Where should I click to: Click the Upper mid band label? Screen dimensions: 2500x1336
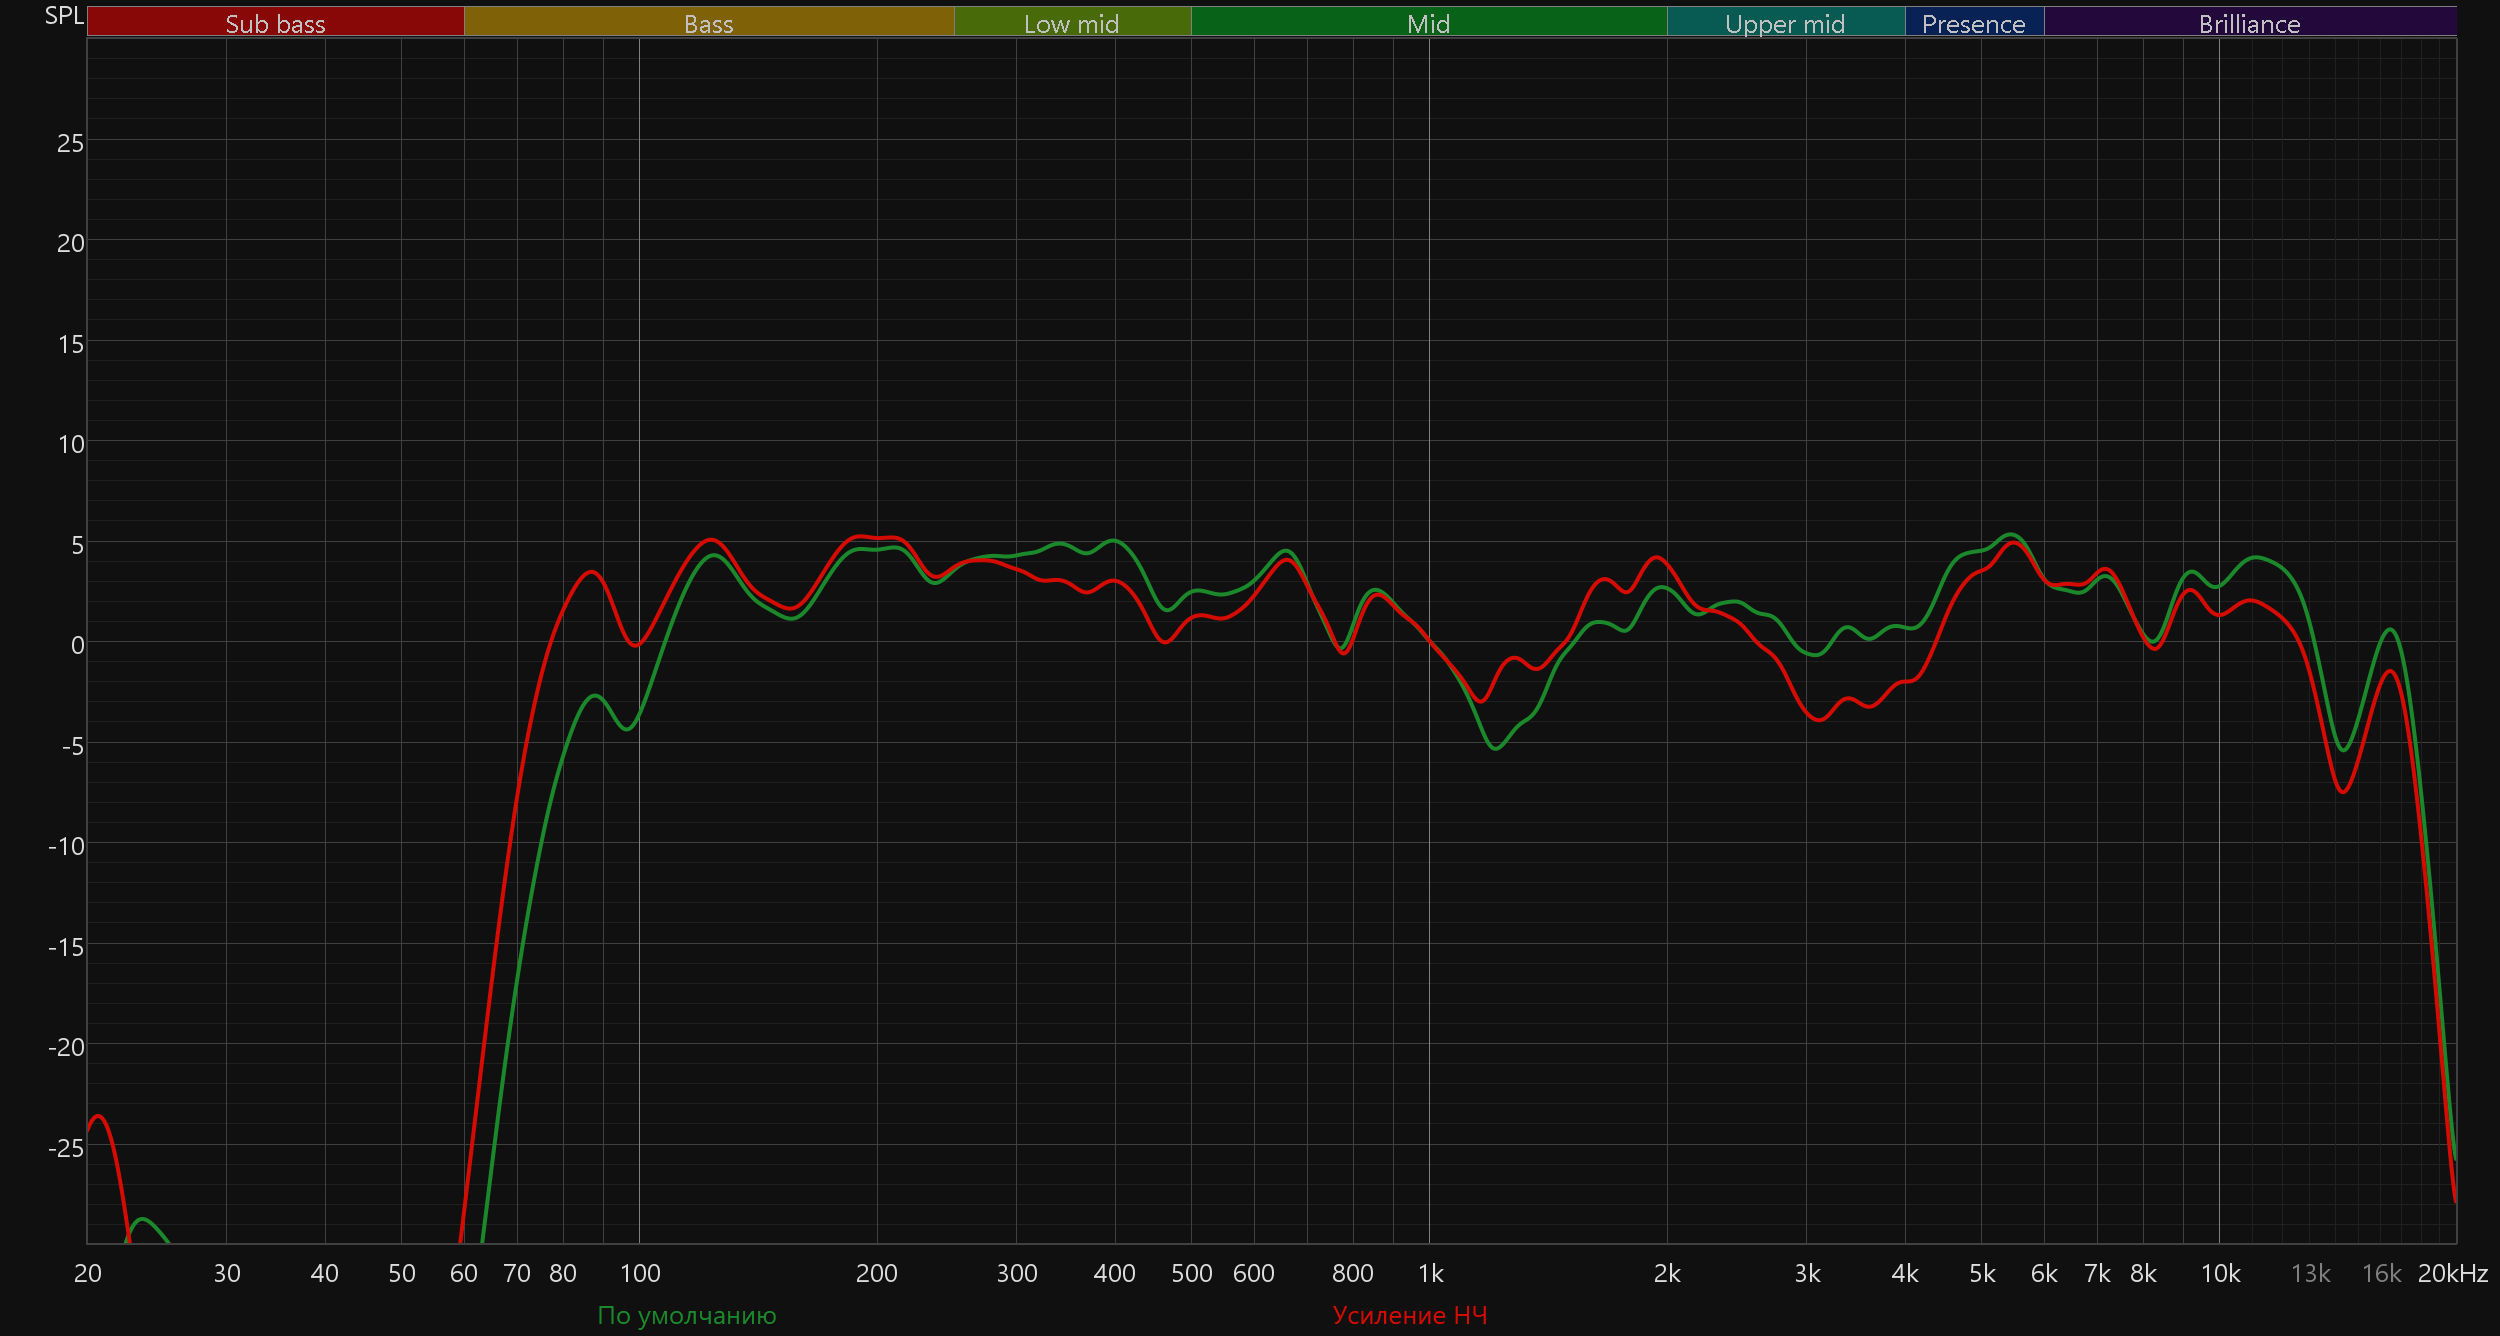[x=1784, y=23]
